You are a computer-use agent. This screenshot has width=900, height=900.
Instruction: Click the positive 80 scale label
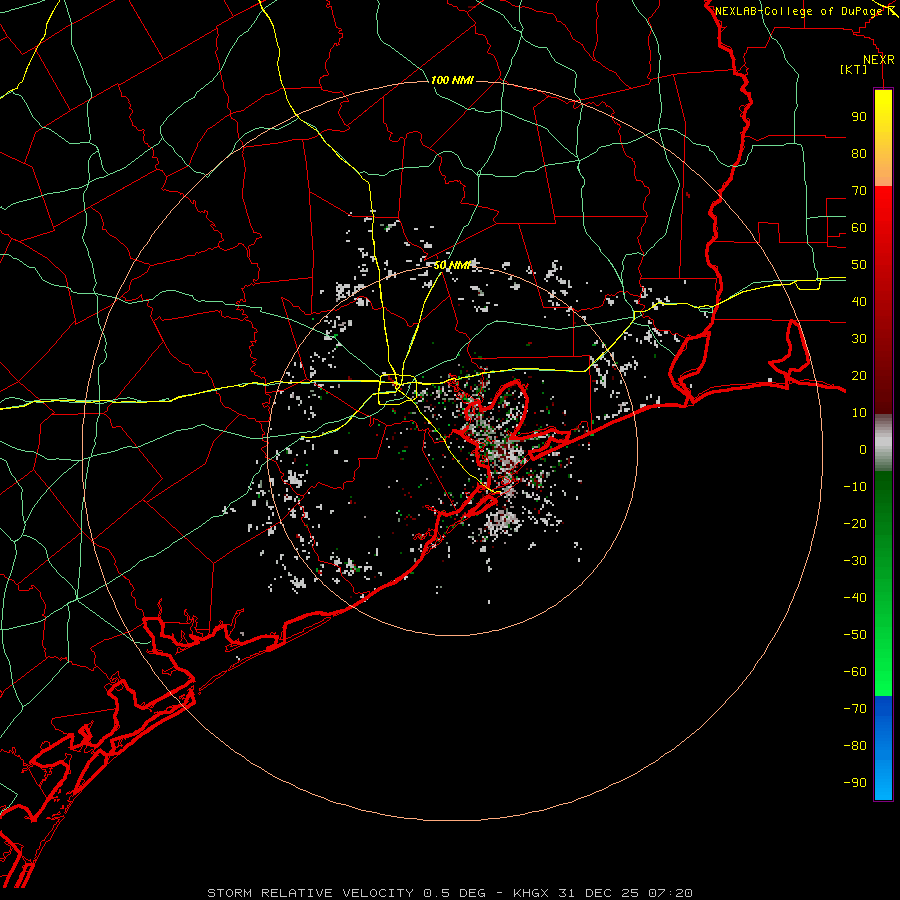tap(859, 154)
